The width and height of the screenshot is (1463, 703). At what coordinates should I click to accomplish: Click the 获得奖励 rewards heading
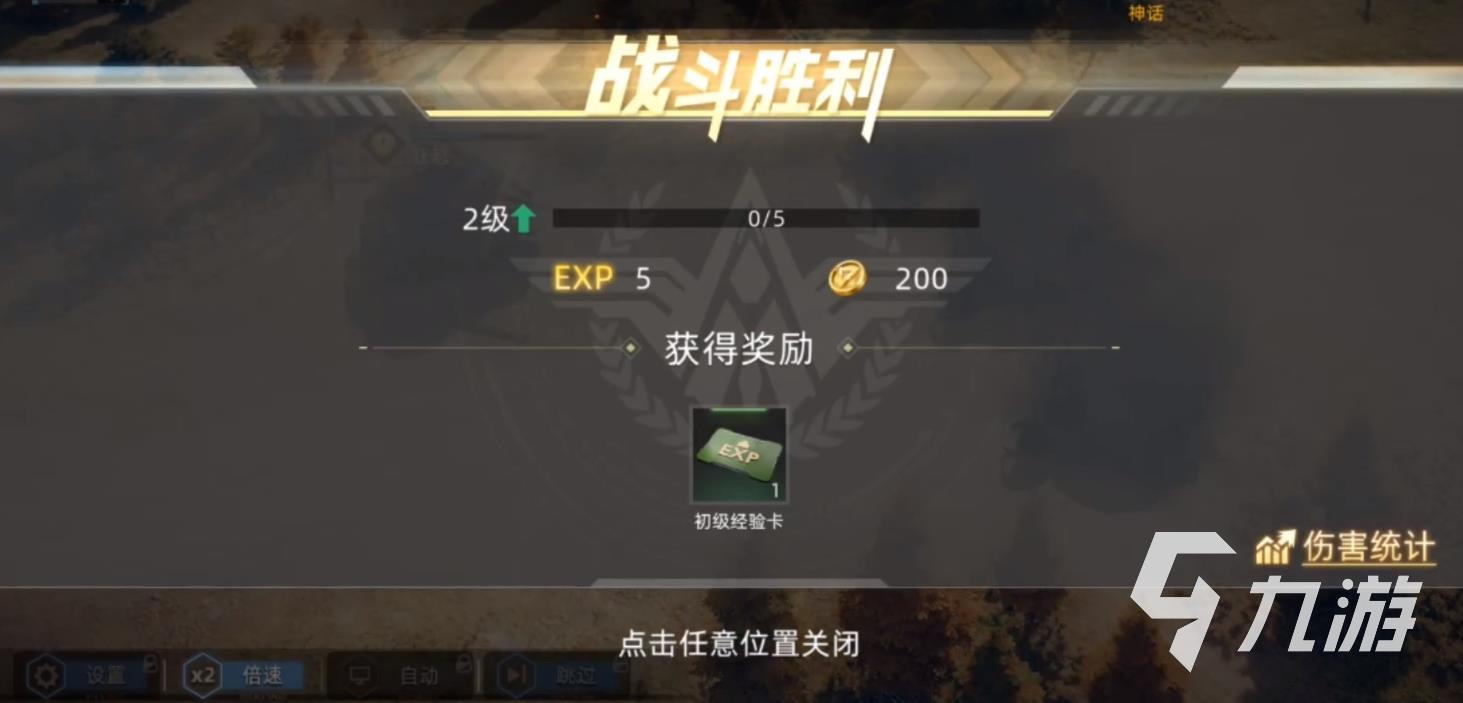(x=739, y=349)
